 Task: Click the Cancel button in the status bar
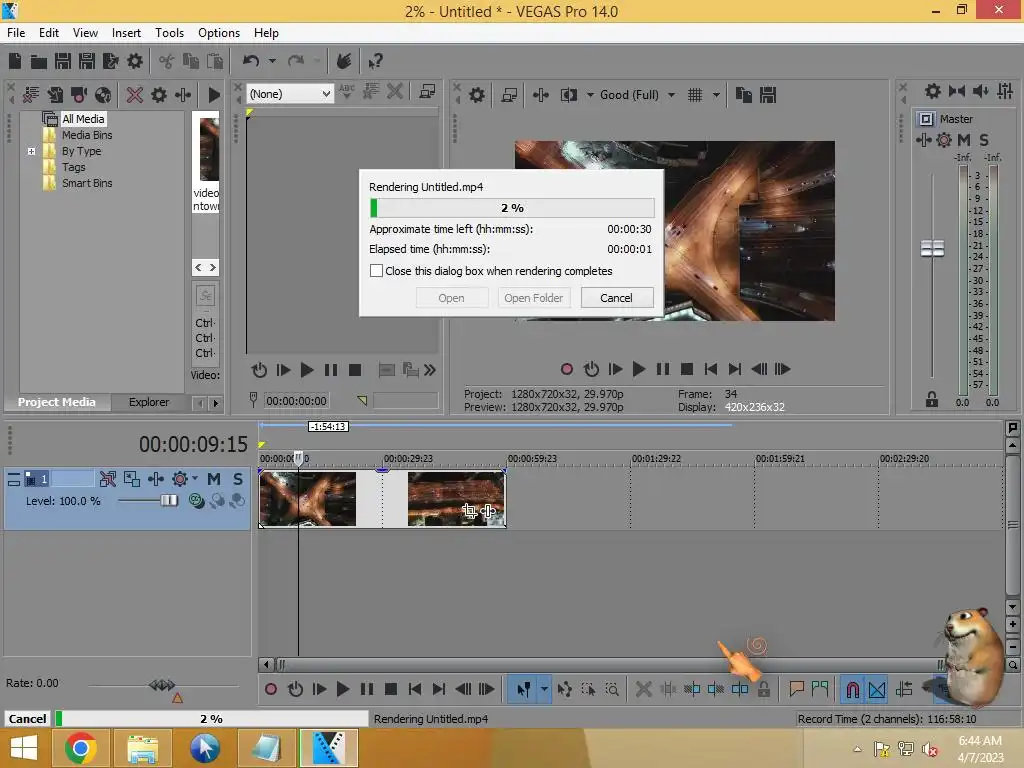(27, 718)
